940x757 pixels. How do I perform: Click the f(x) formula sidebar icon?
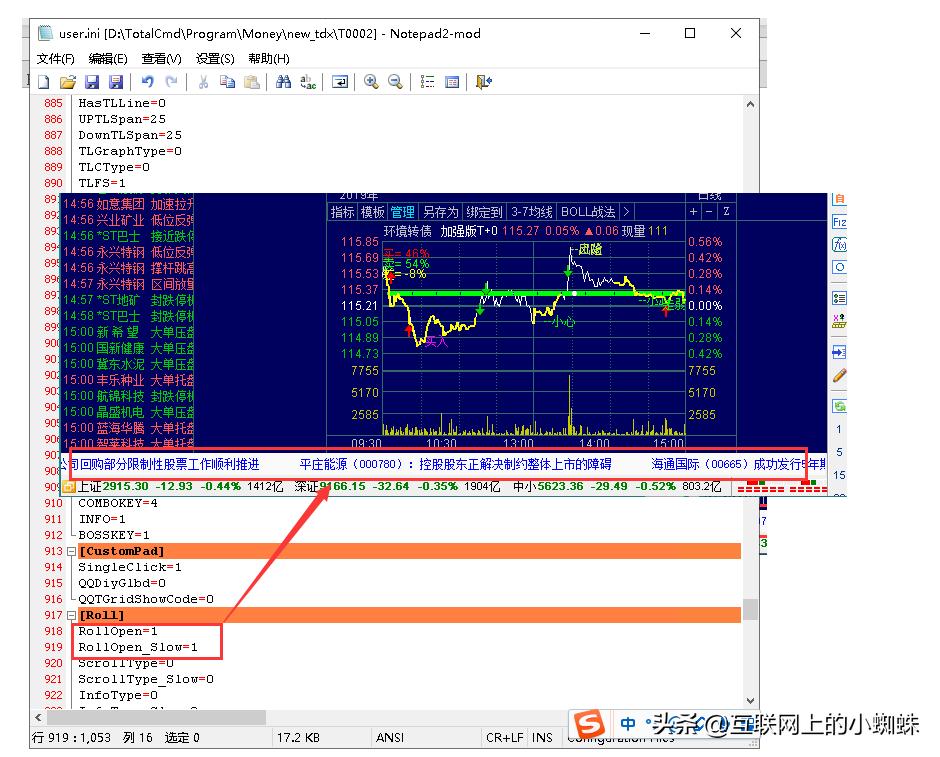coord(839,245)
